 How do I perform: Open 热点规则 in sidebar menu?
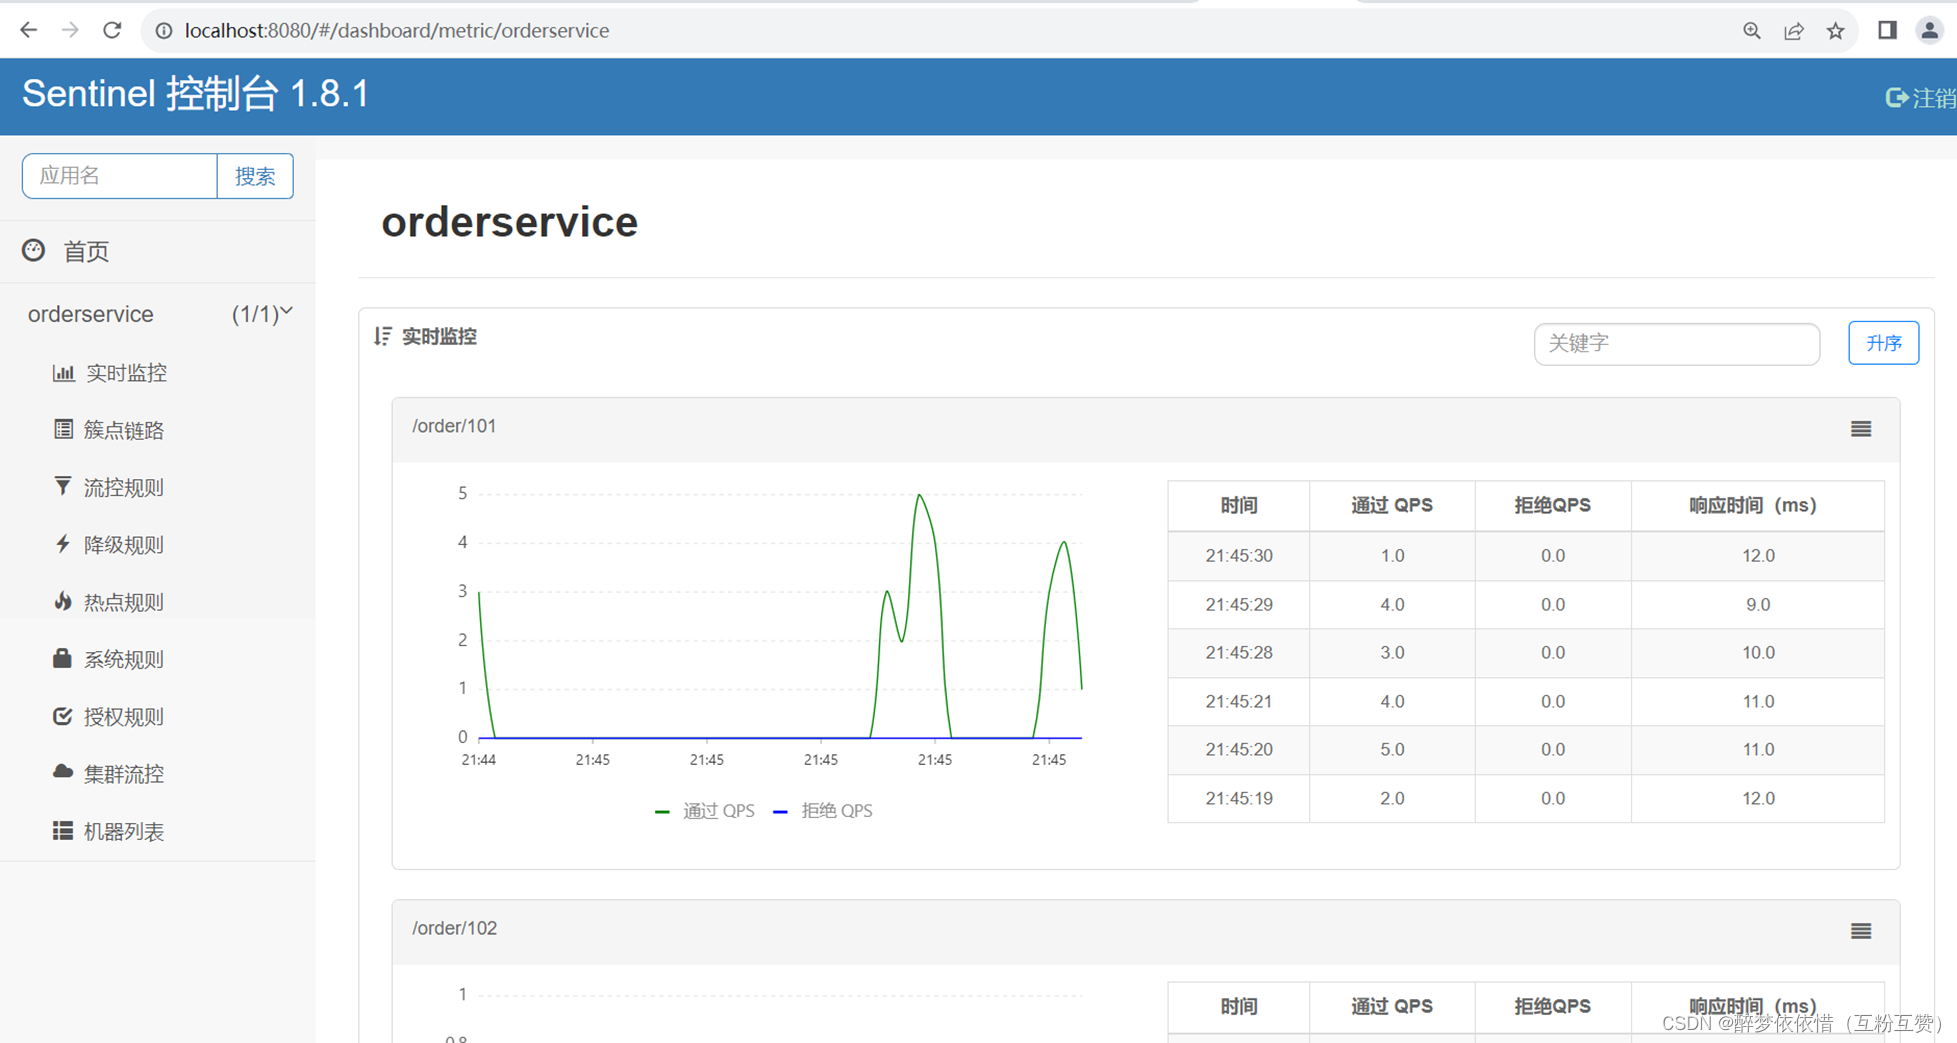124,602
